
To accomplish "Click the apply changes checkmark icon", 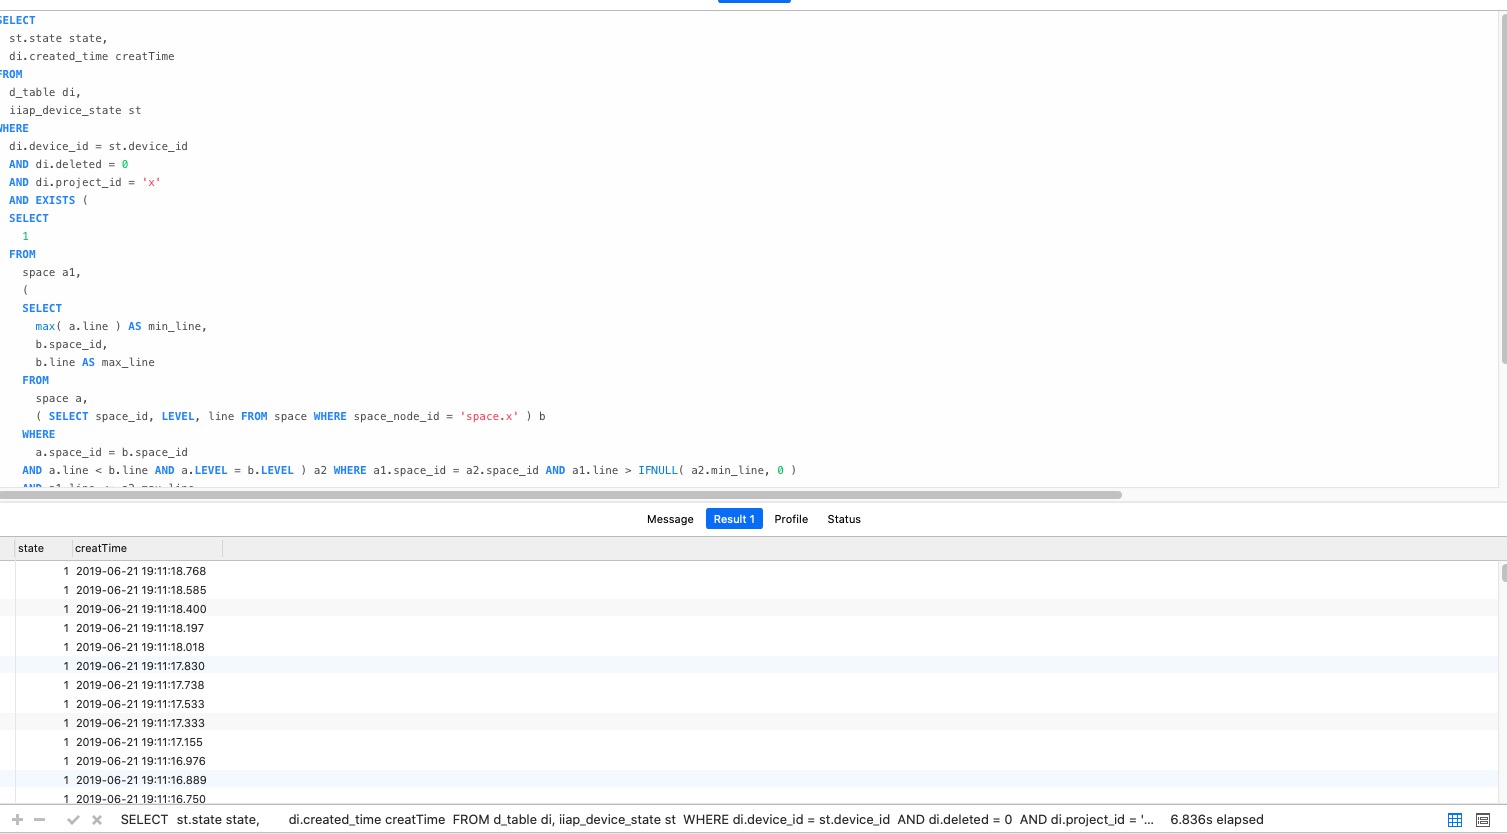I will click(x=73, y=820).
